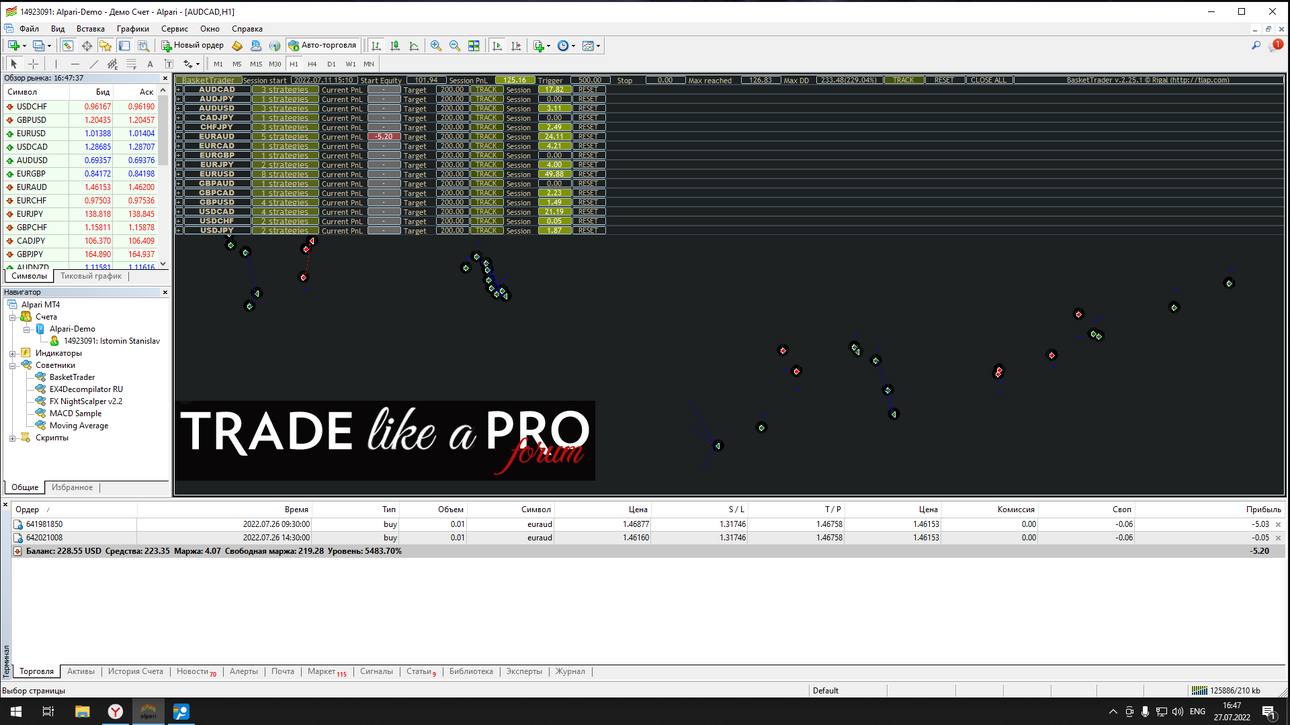The image size is (1290, 725).
Task: Open the indicators list dropdown arrow
Action: (549, 46)
